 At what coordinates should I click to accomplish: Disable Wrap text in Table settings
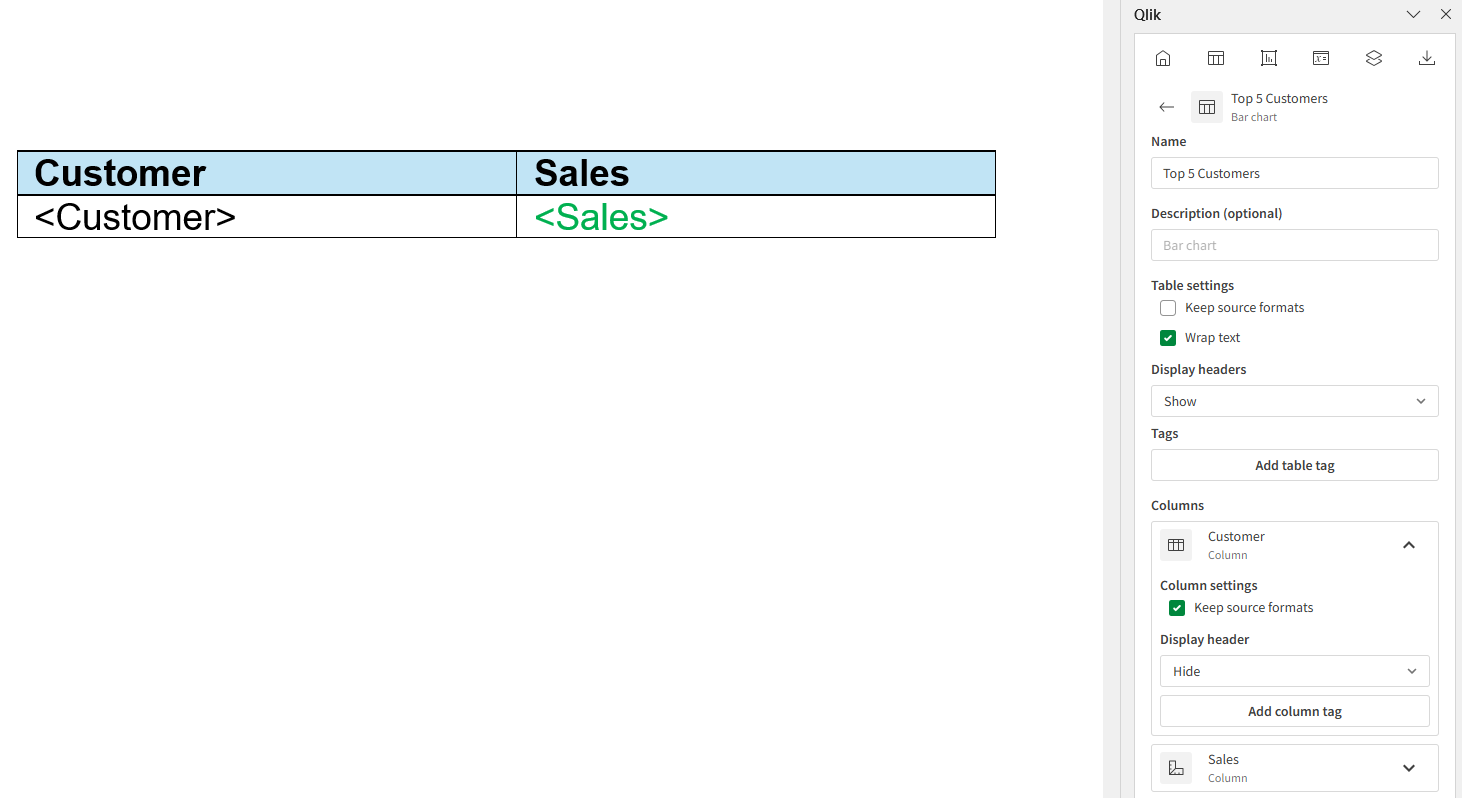[x=1167, y=337]
